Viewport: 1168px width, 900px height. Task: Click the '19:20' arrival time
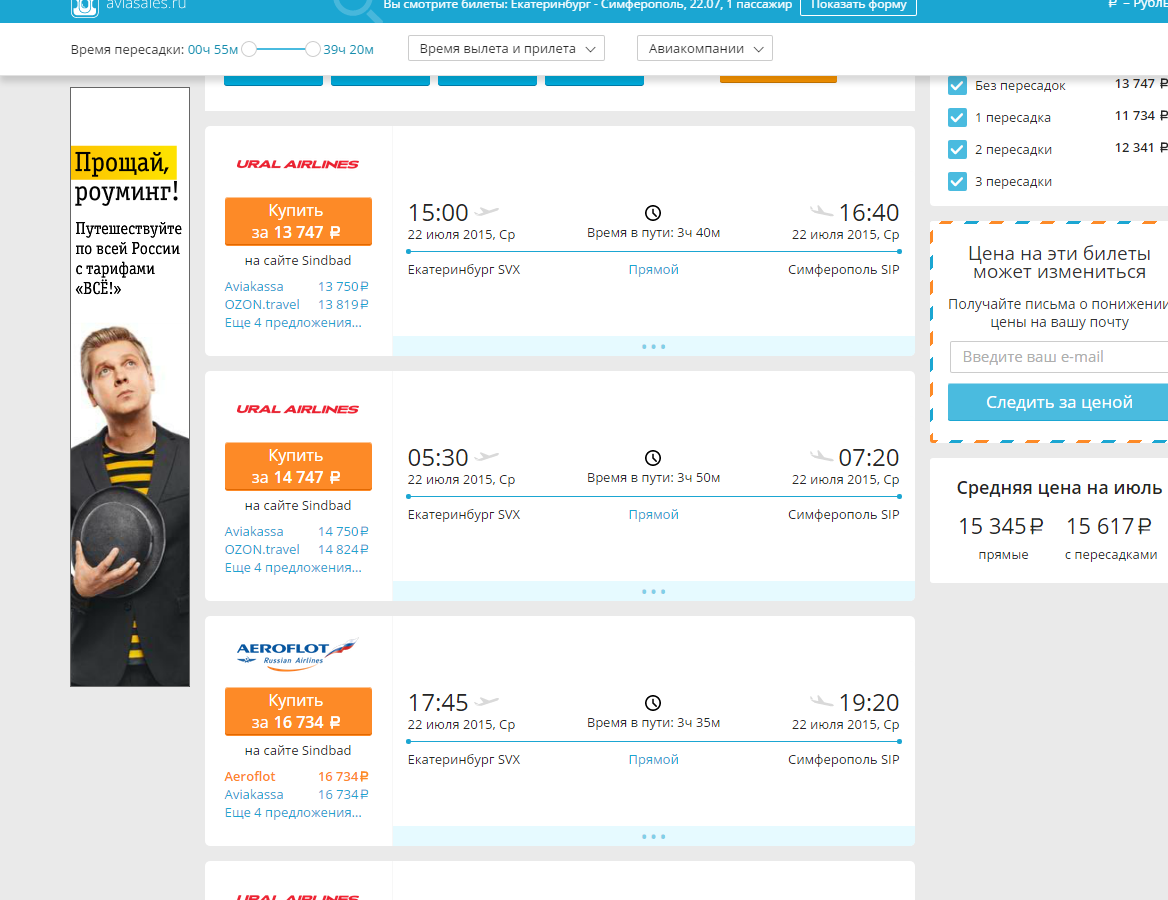pos(869,703)
